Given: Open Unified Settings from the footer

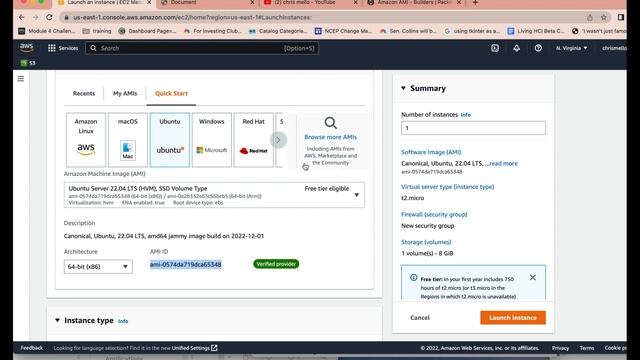Looking at the screenshot, I should [195, 348].
